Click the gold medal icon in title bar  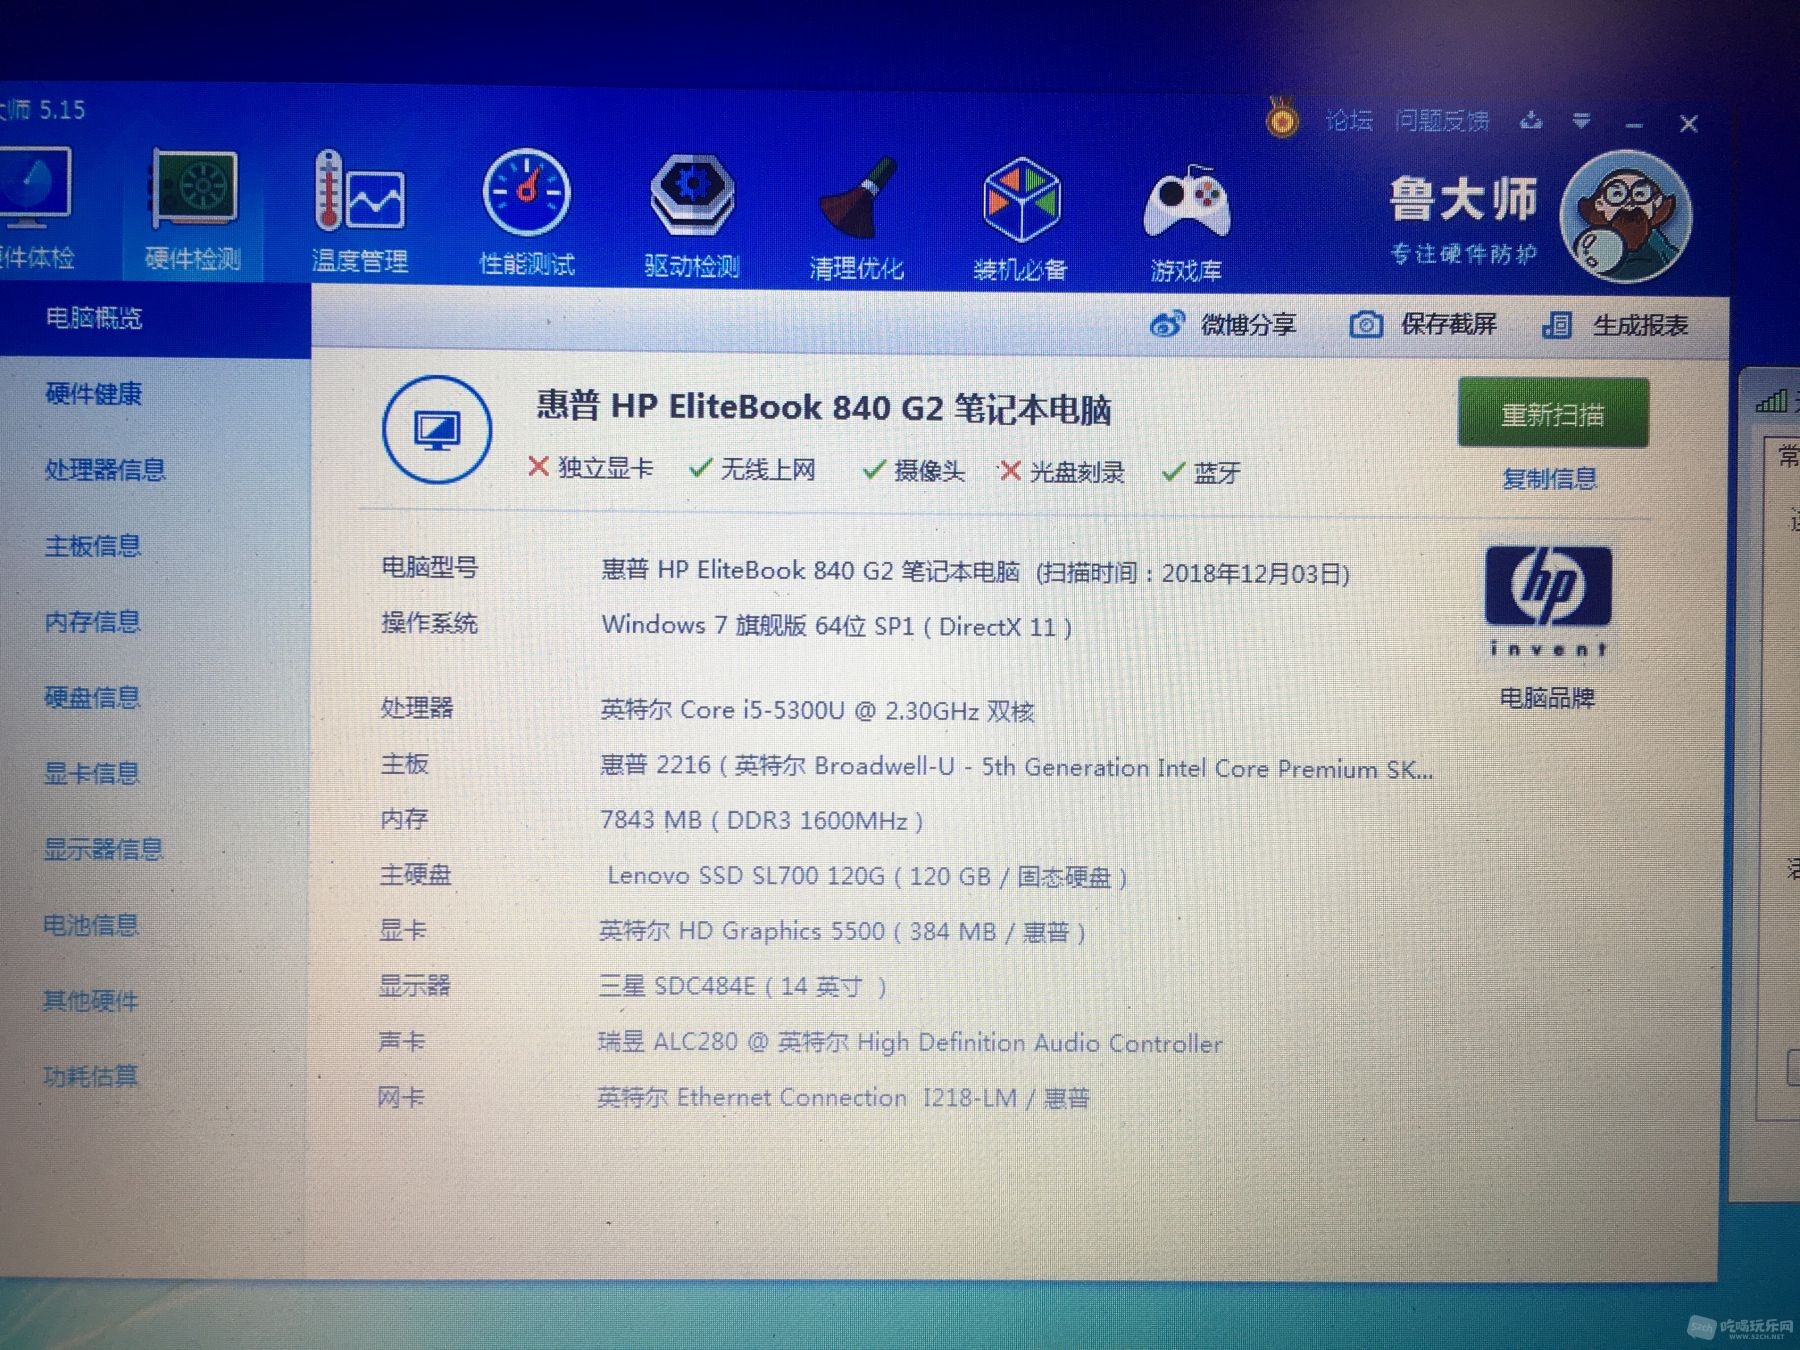(x=1282, y=119)
